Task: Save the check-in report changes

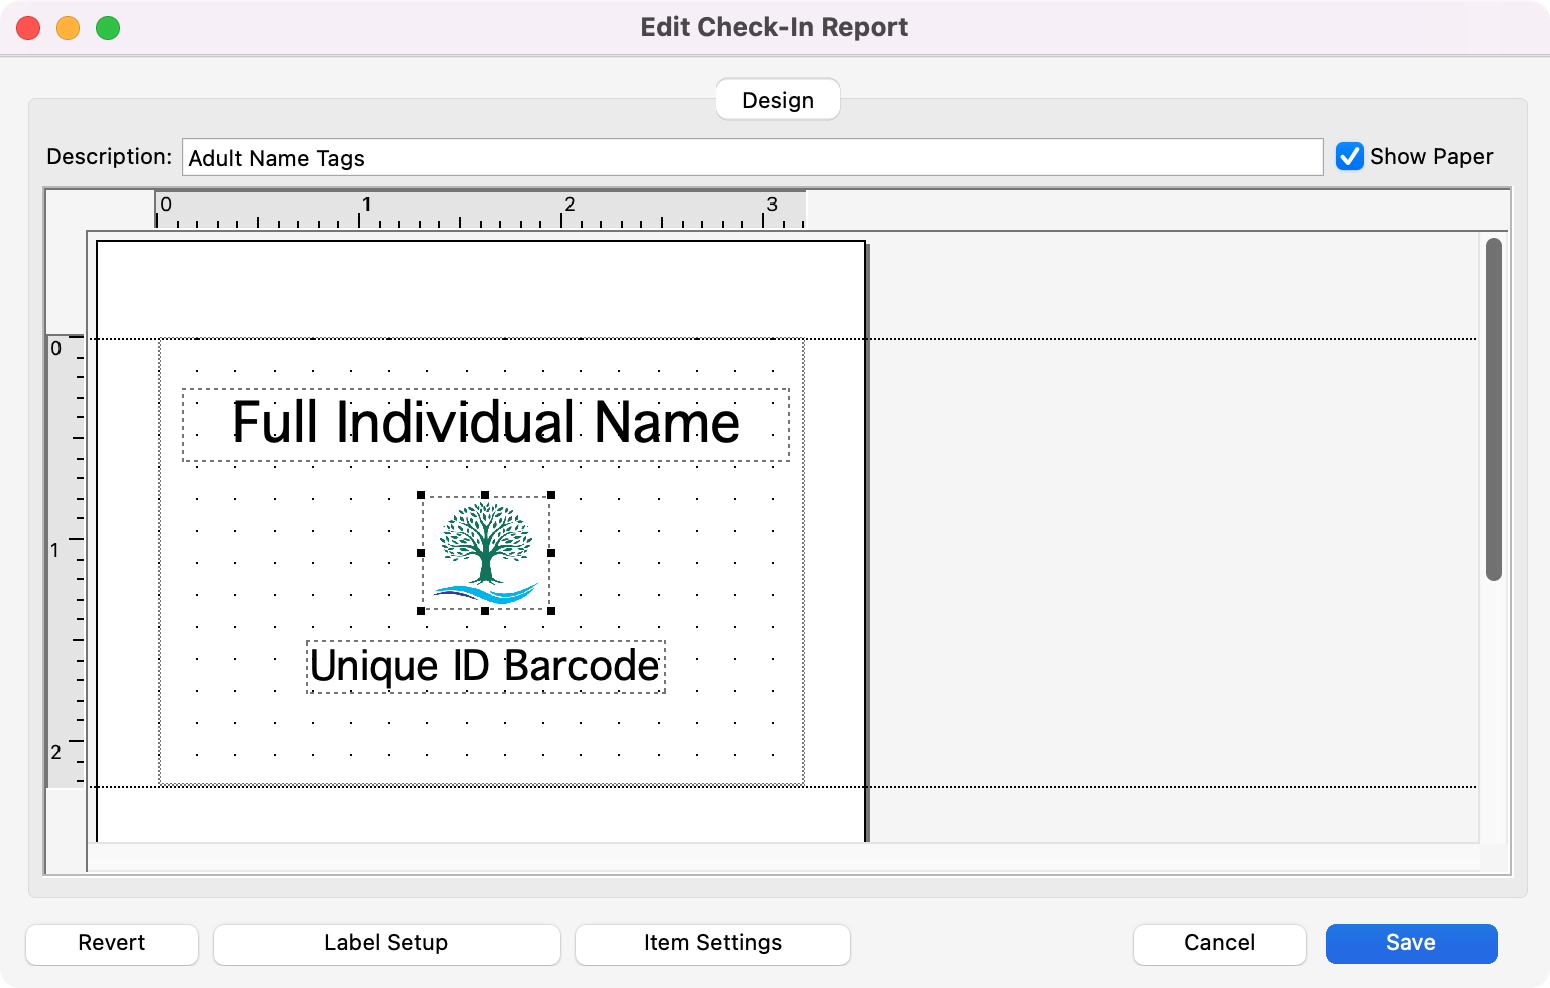Action: (x=1411, y=943)
